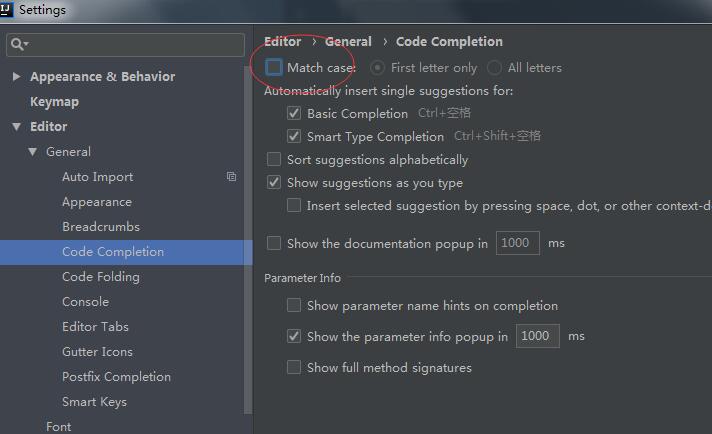Viewport: 712px width, 434px height.
Task: Choose the All letters radio option
Action: click(x=494, y=68)
